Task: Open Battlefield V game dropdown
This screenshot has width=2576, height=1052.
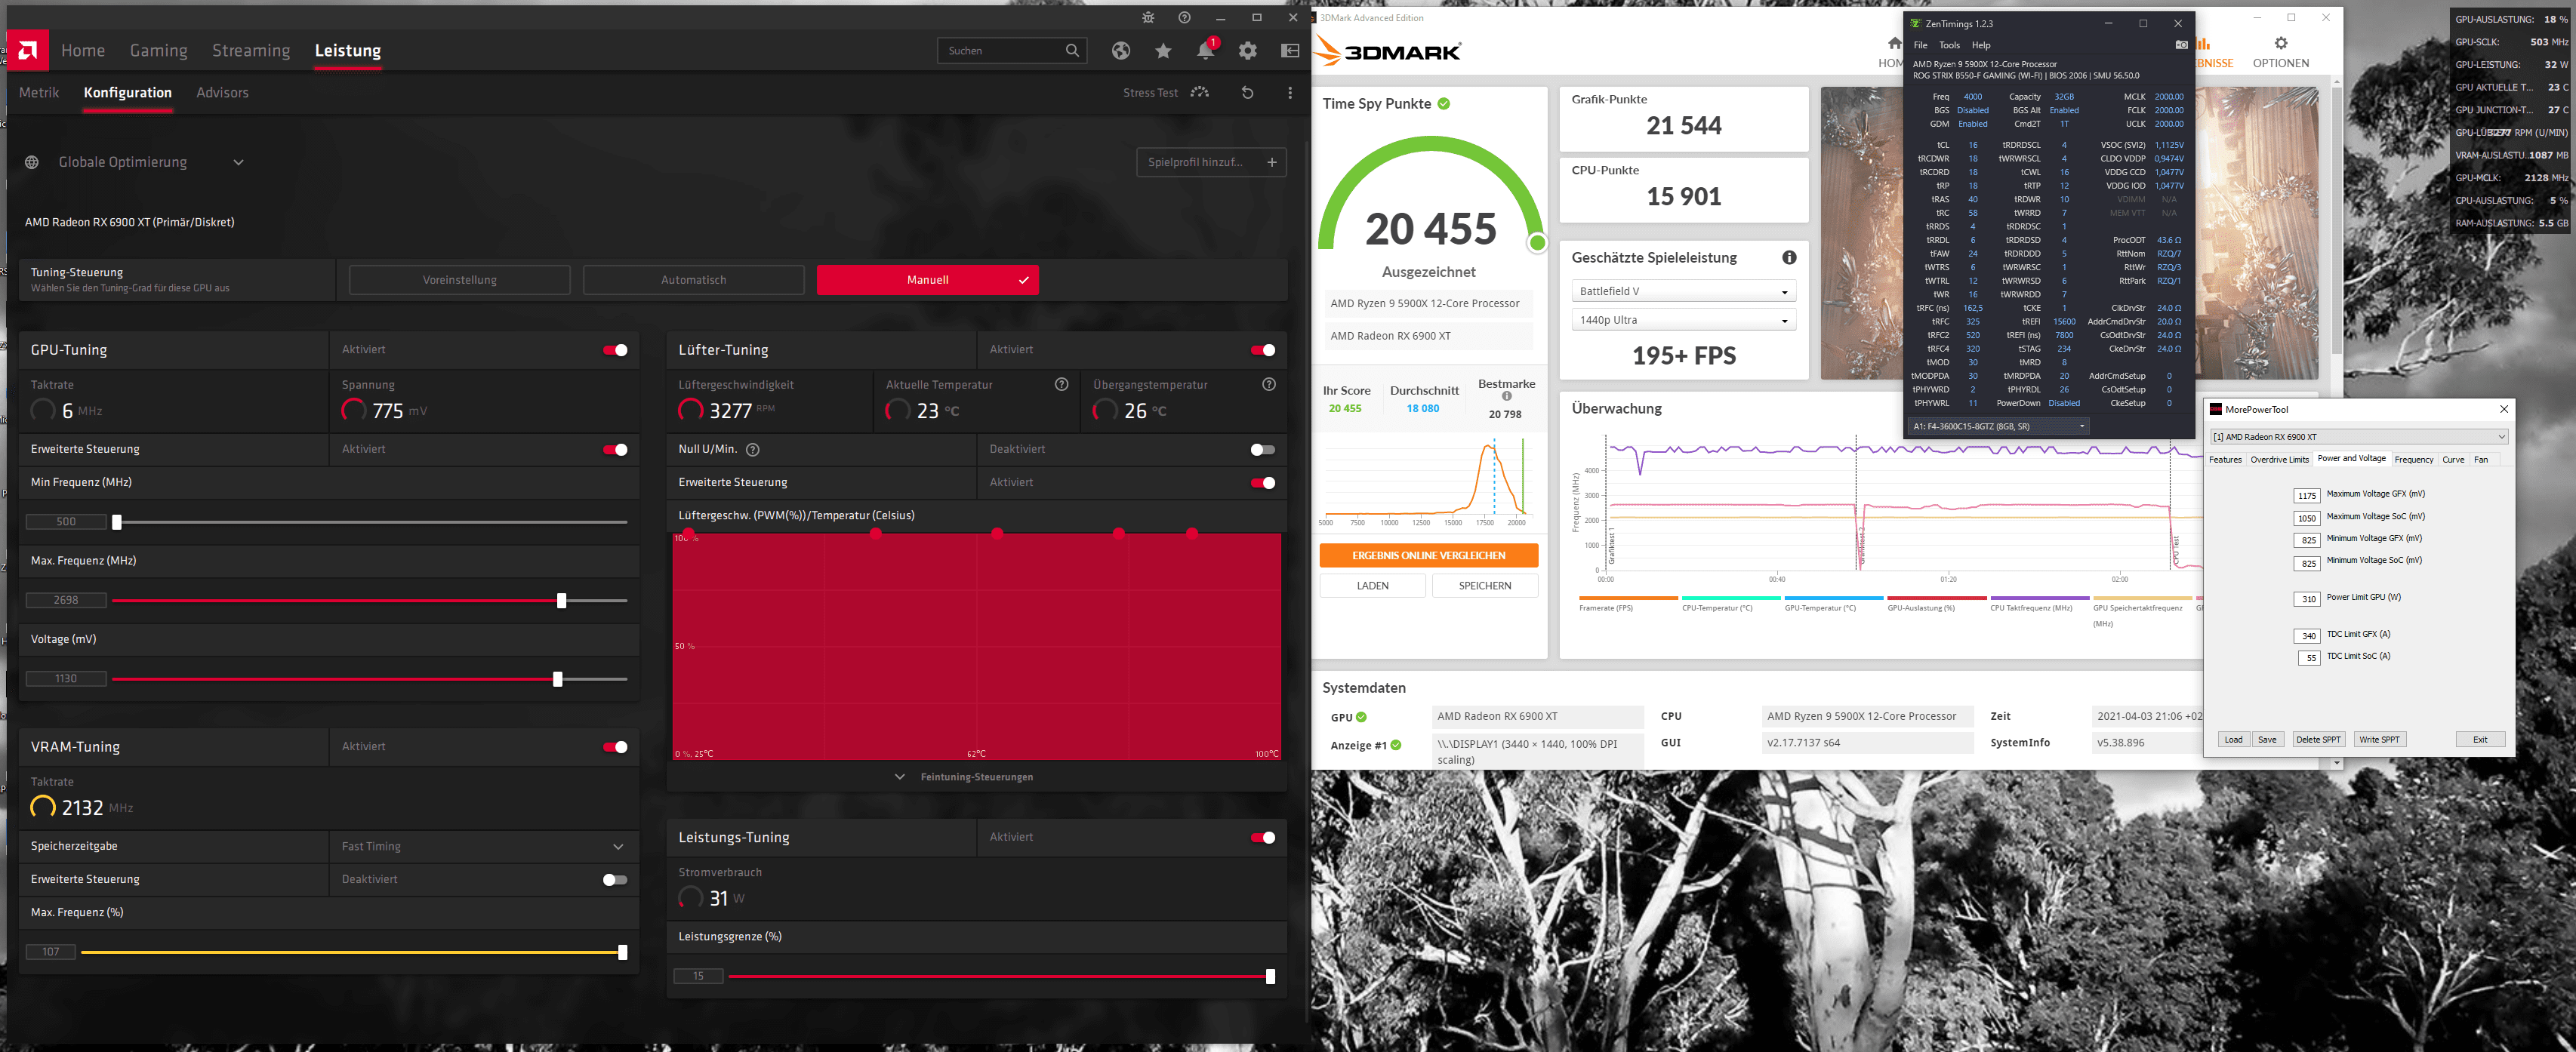Action: pyautogui.click(x=1683, y=291)
